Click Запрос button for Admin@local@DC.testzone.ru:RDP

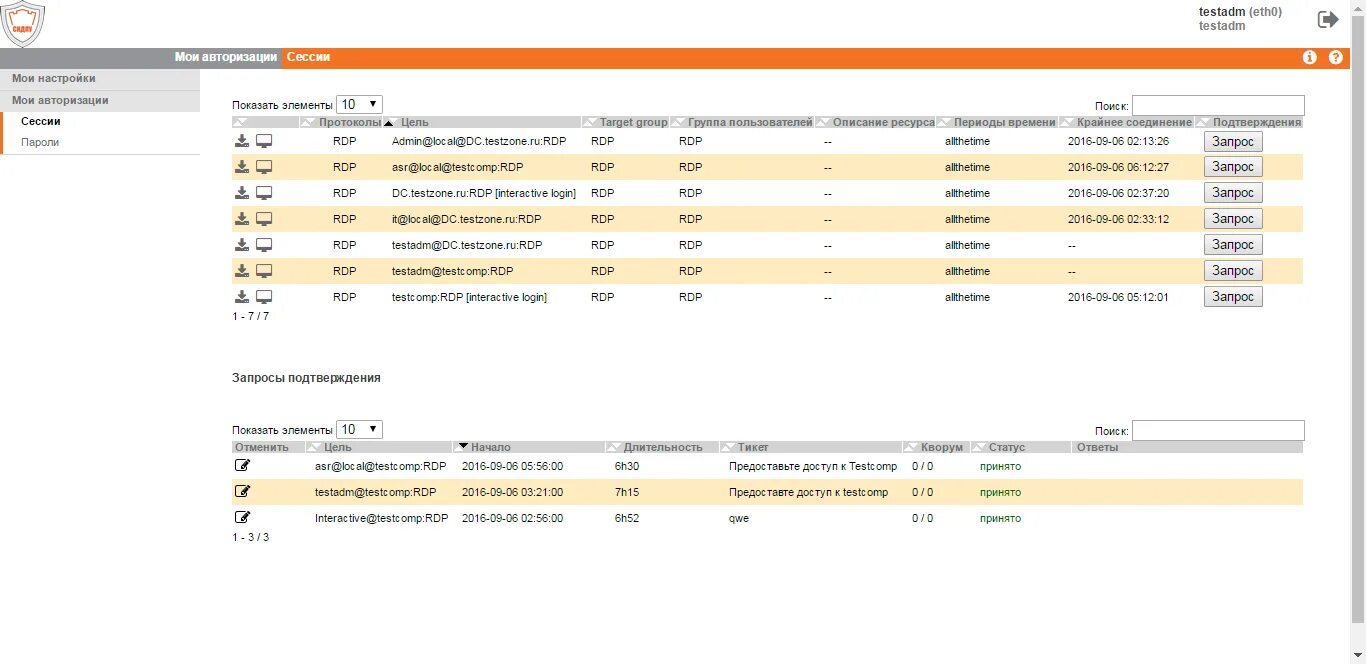click(x=1233, y=141)
